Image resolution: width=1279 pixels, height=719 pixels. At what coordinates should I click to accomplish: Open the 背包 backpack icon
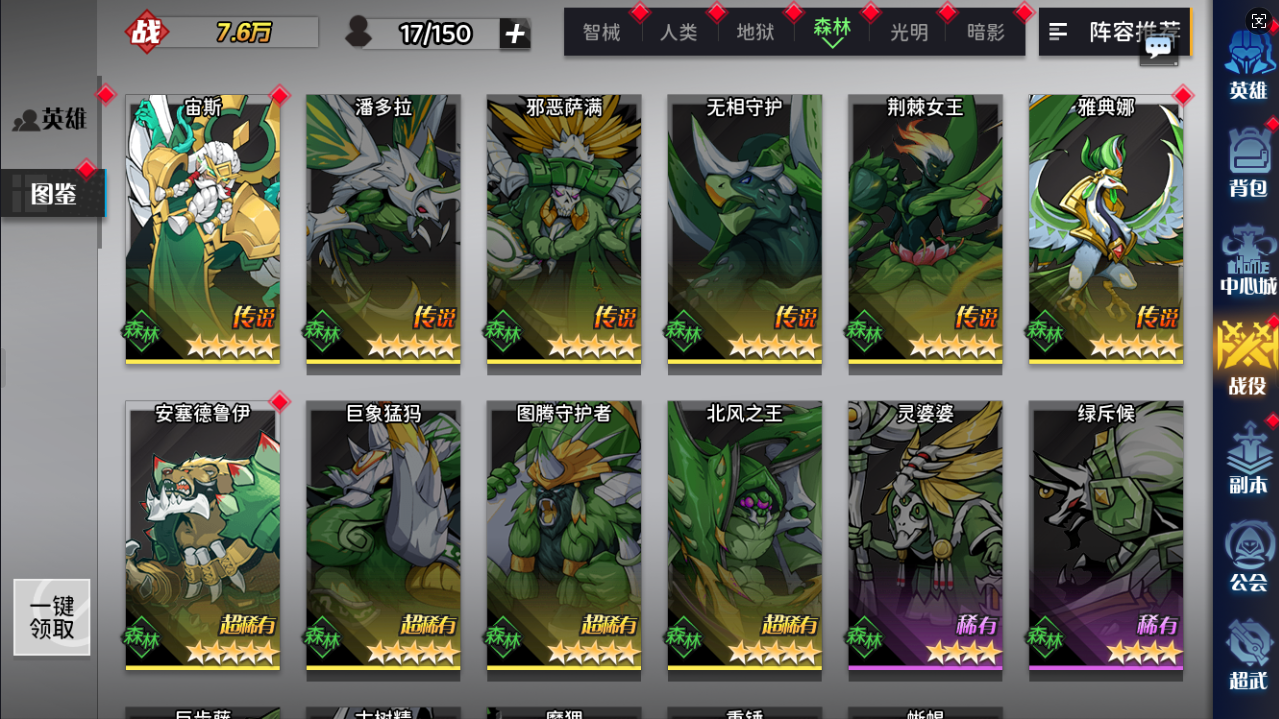(x=1248, y=160)
